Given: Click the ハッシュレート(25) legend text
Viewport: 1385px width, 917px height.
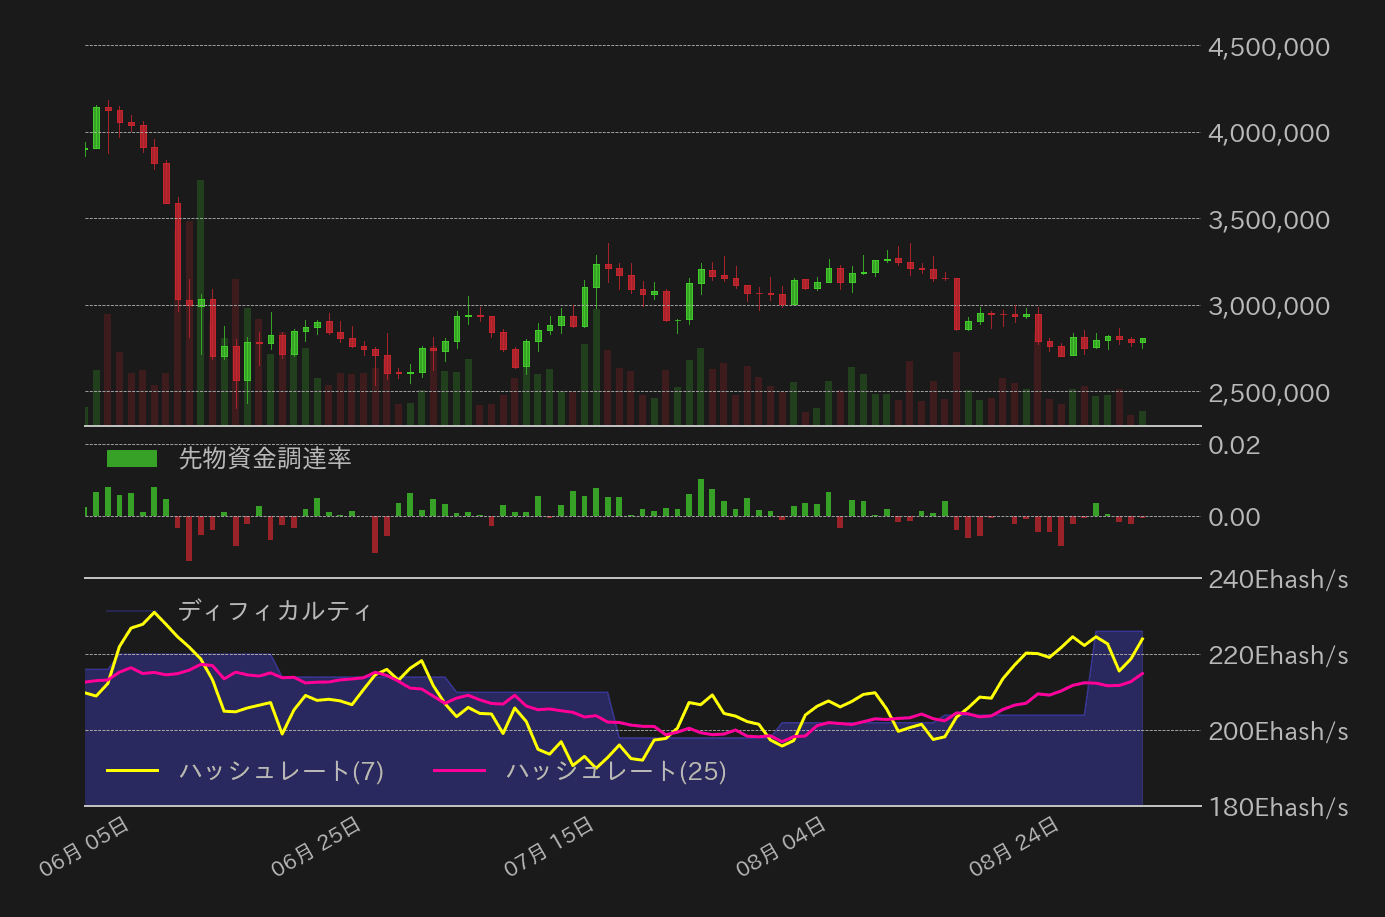Looking at the screenshot, I should click(616, 771).
